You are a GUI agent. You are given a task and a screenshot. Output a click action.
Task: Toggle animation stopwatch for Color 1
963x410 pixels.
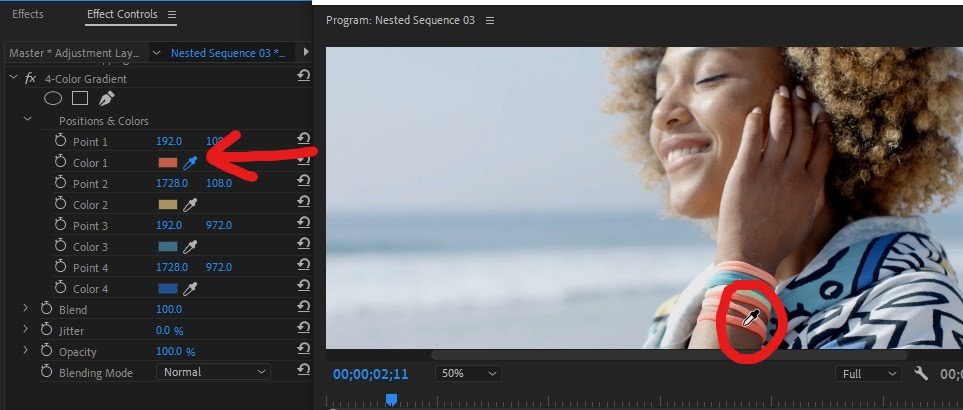(x=60, y=162)
